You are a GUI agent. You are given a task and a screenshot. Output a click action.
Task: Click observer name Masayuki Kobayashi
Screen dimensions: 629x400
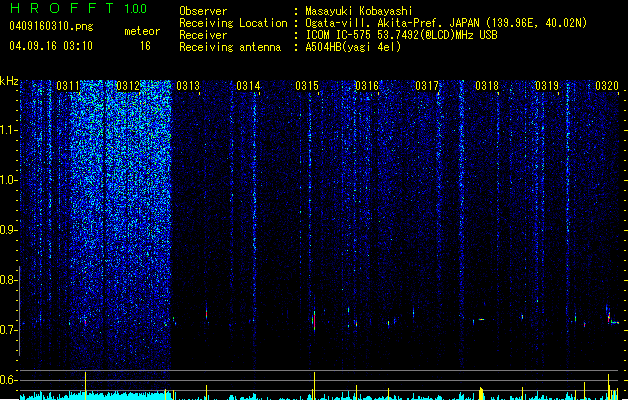(359, 11)
